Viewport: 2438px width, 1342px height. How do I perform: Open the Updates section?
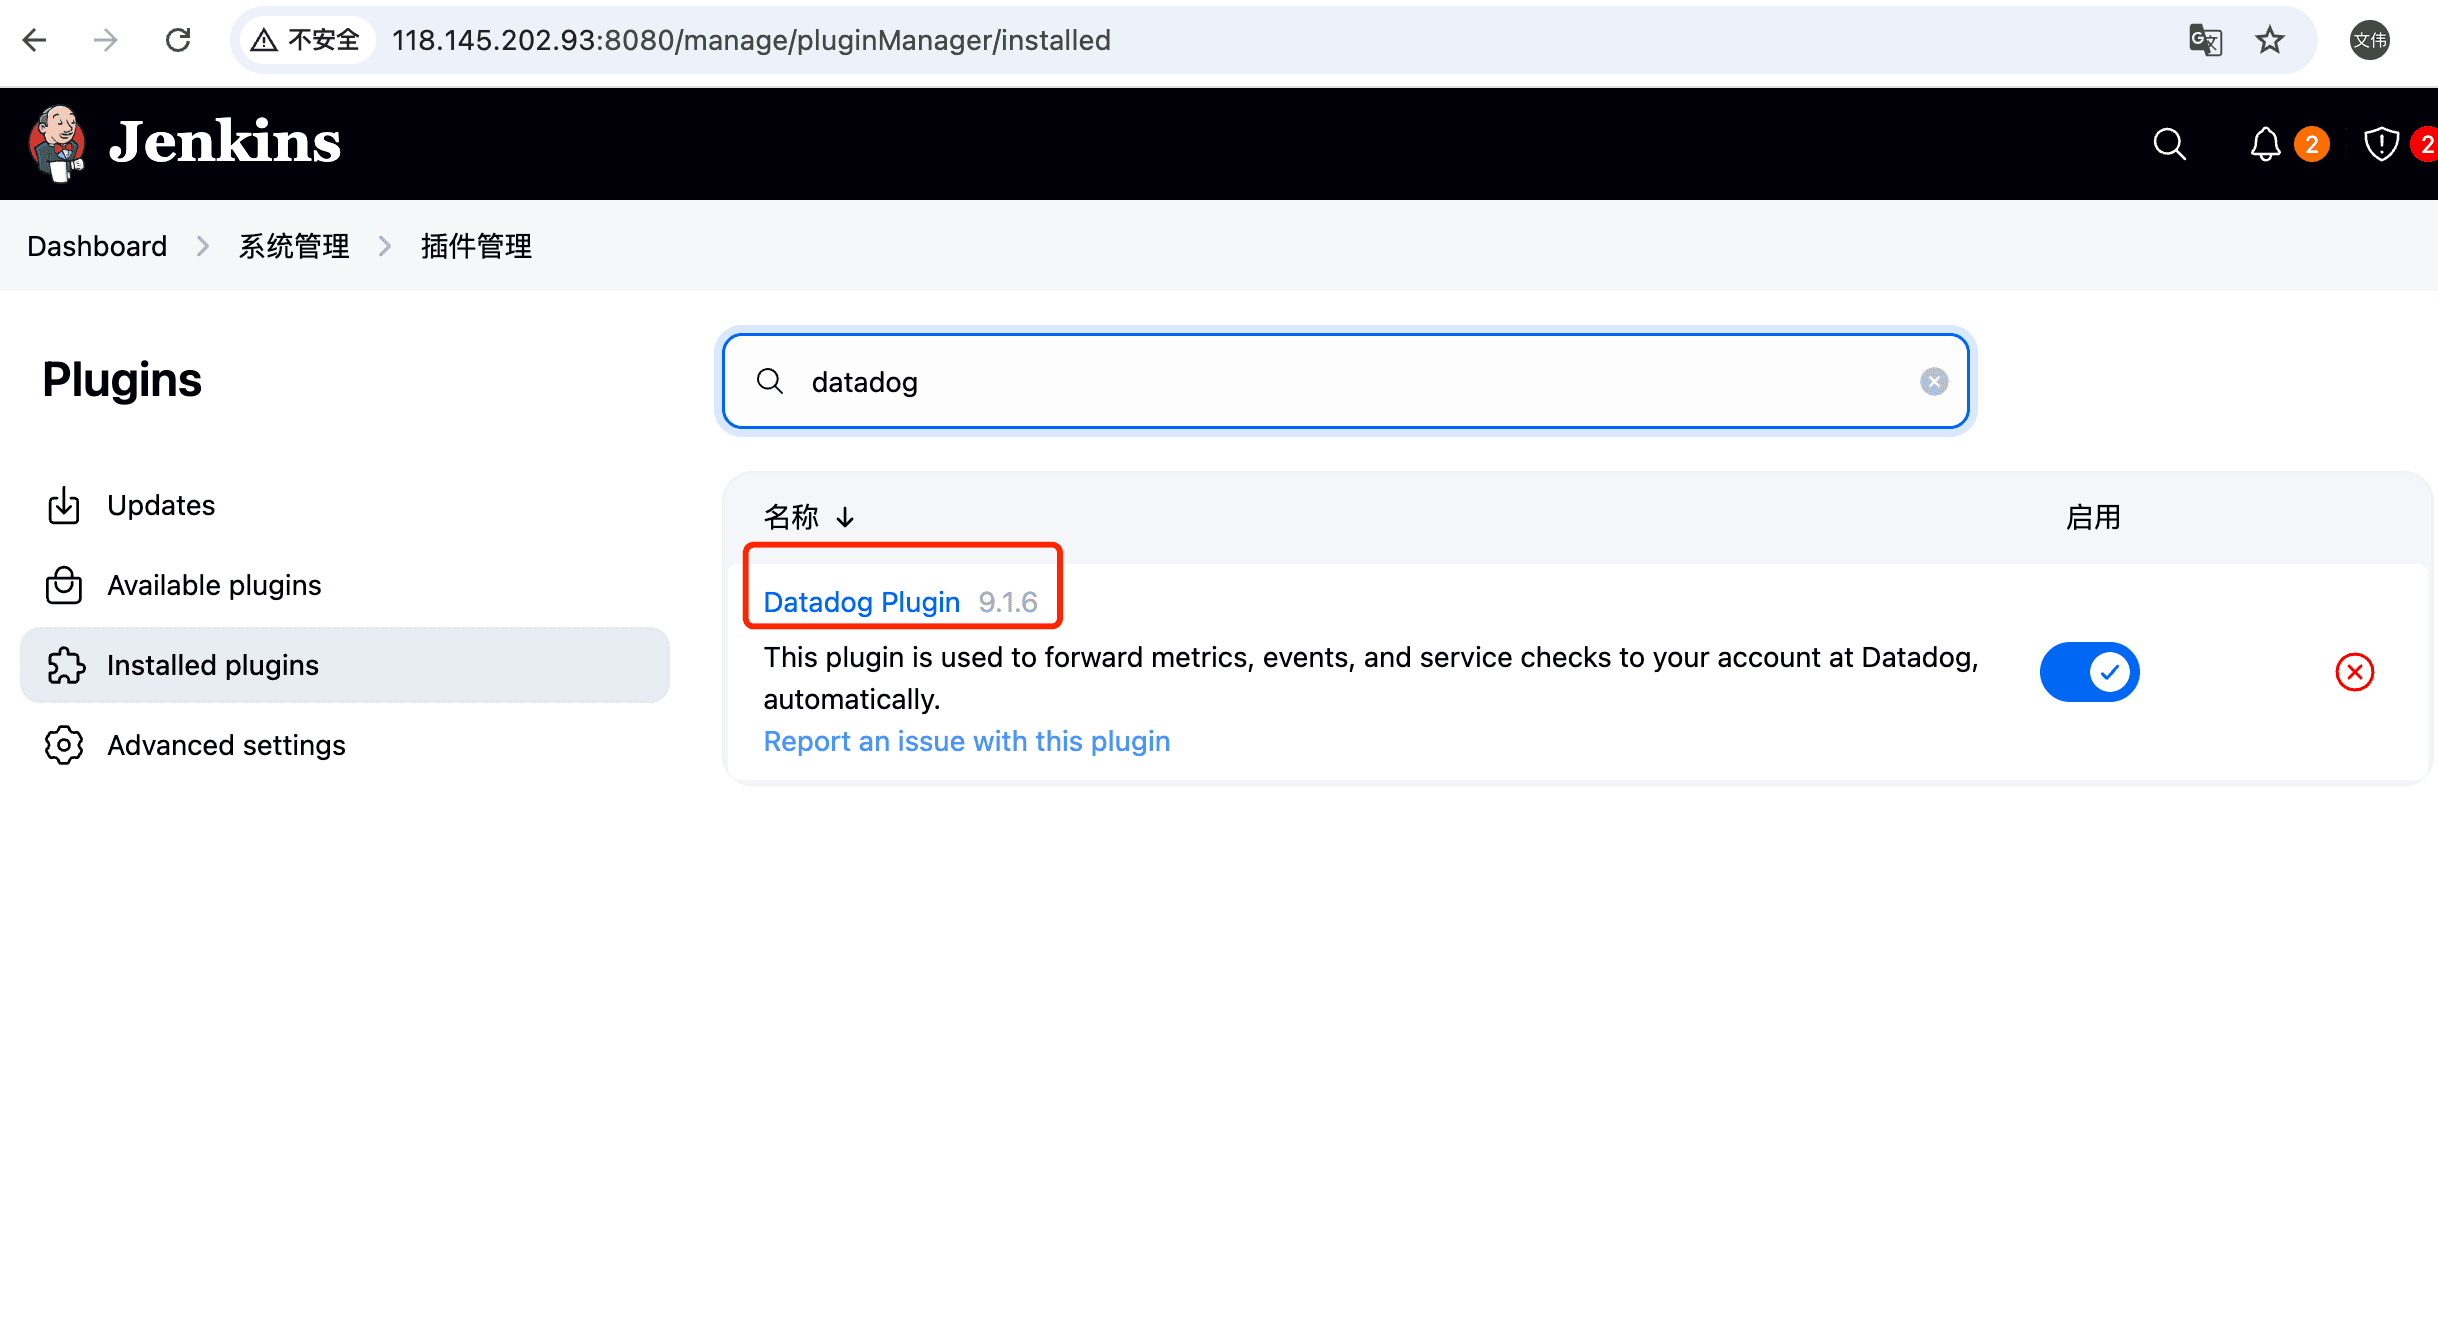click(345, 505)
